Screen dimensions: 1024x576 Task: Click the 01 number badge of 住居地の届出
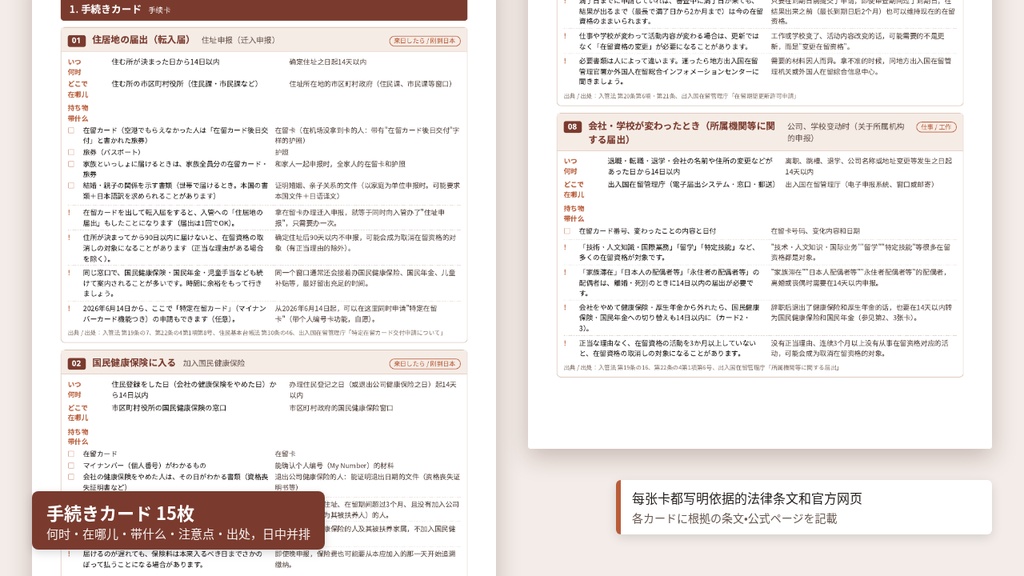(x=76, y=40)
